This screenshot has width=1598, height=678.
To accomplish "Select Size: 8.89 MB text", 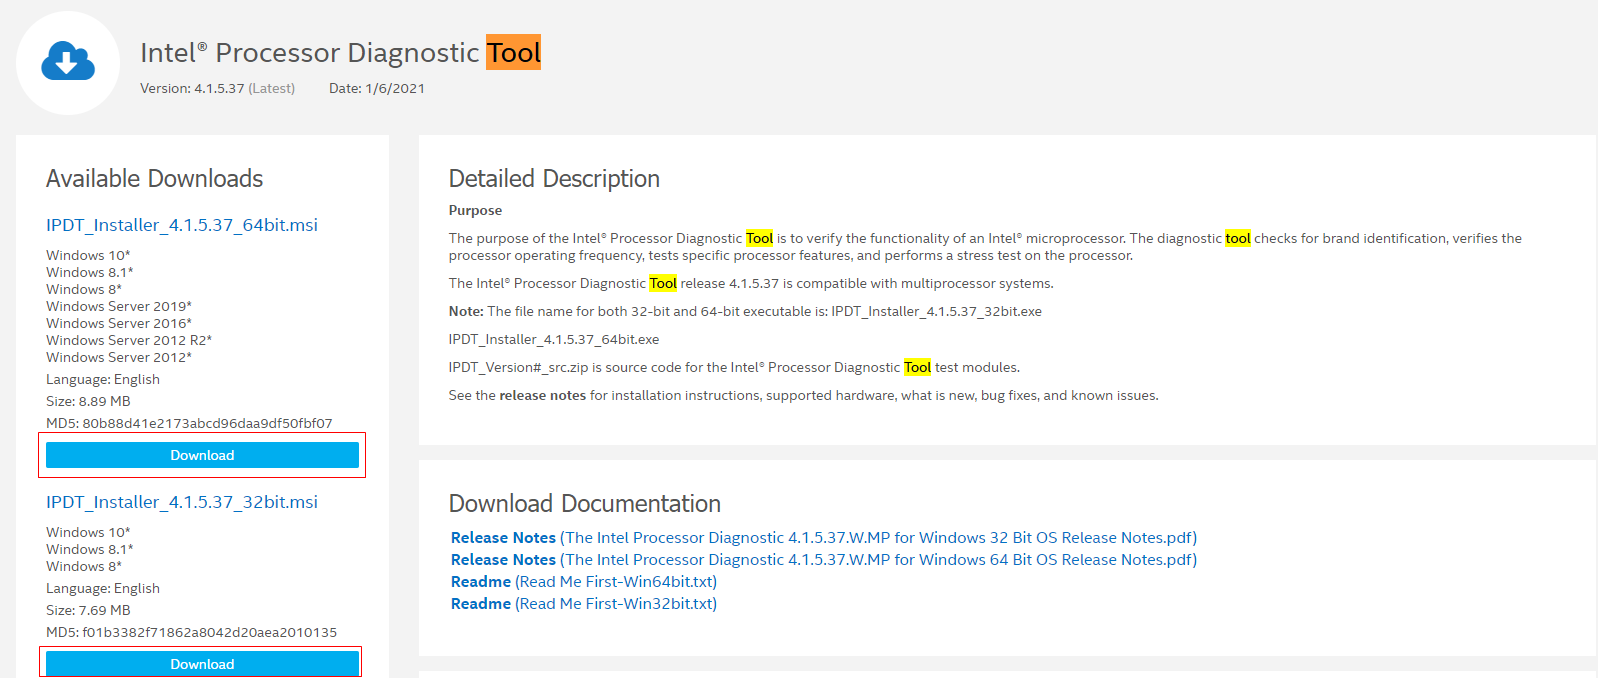I will click(88, 401).
